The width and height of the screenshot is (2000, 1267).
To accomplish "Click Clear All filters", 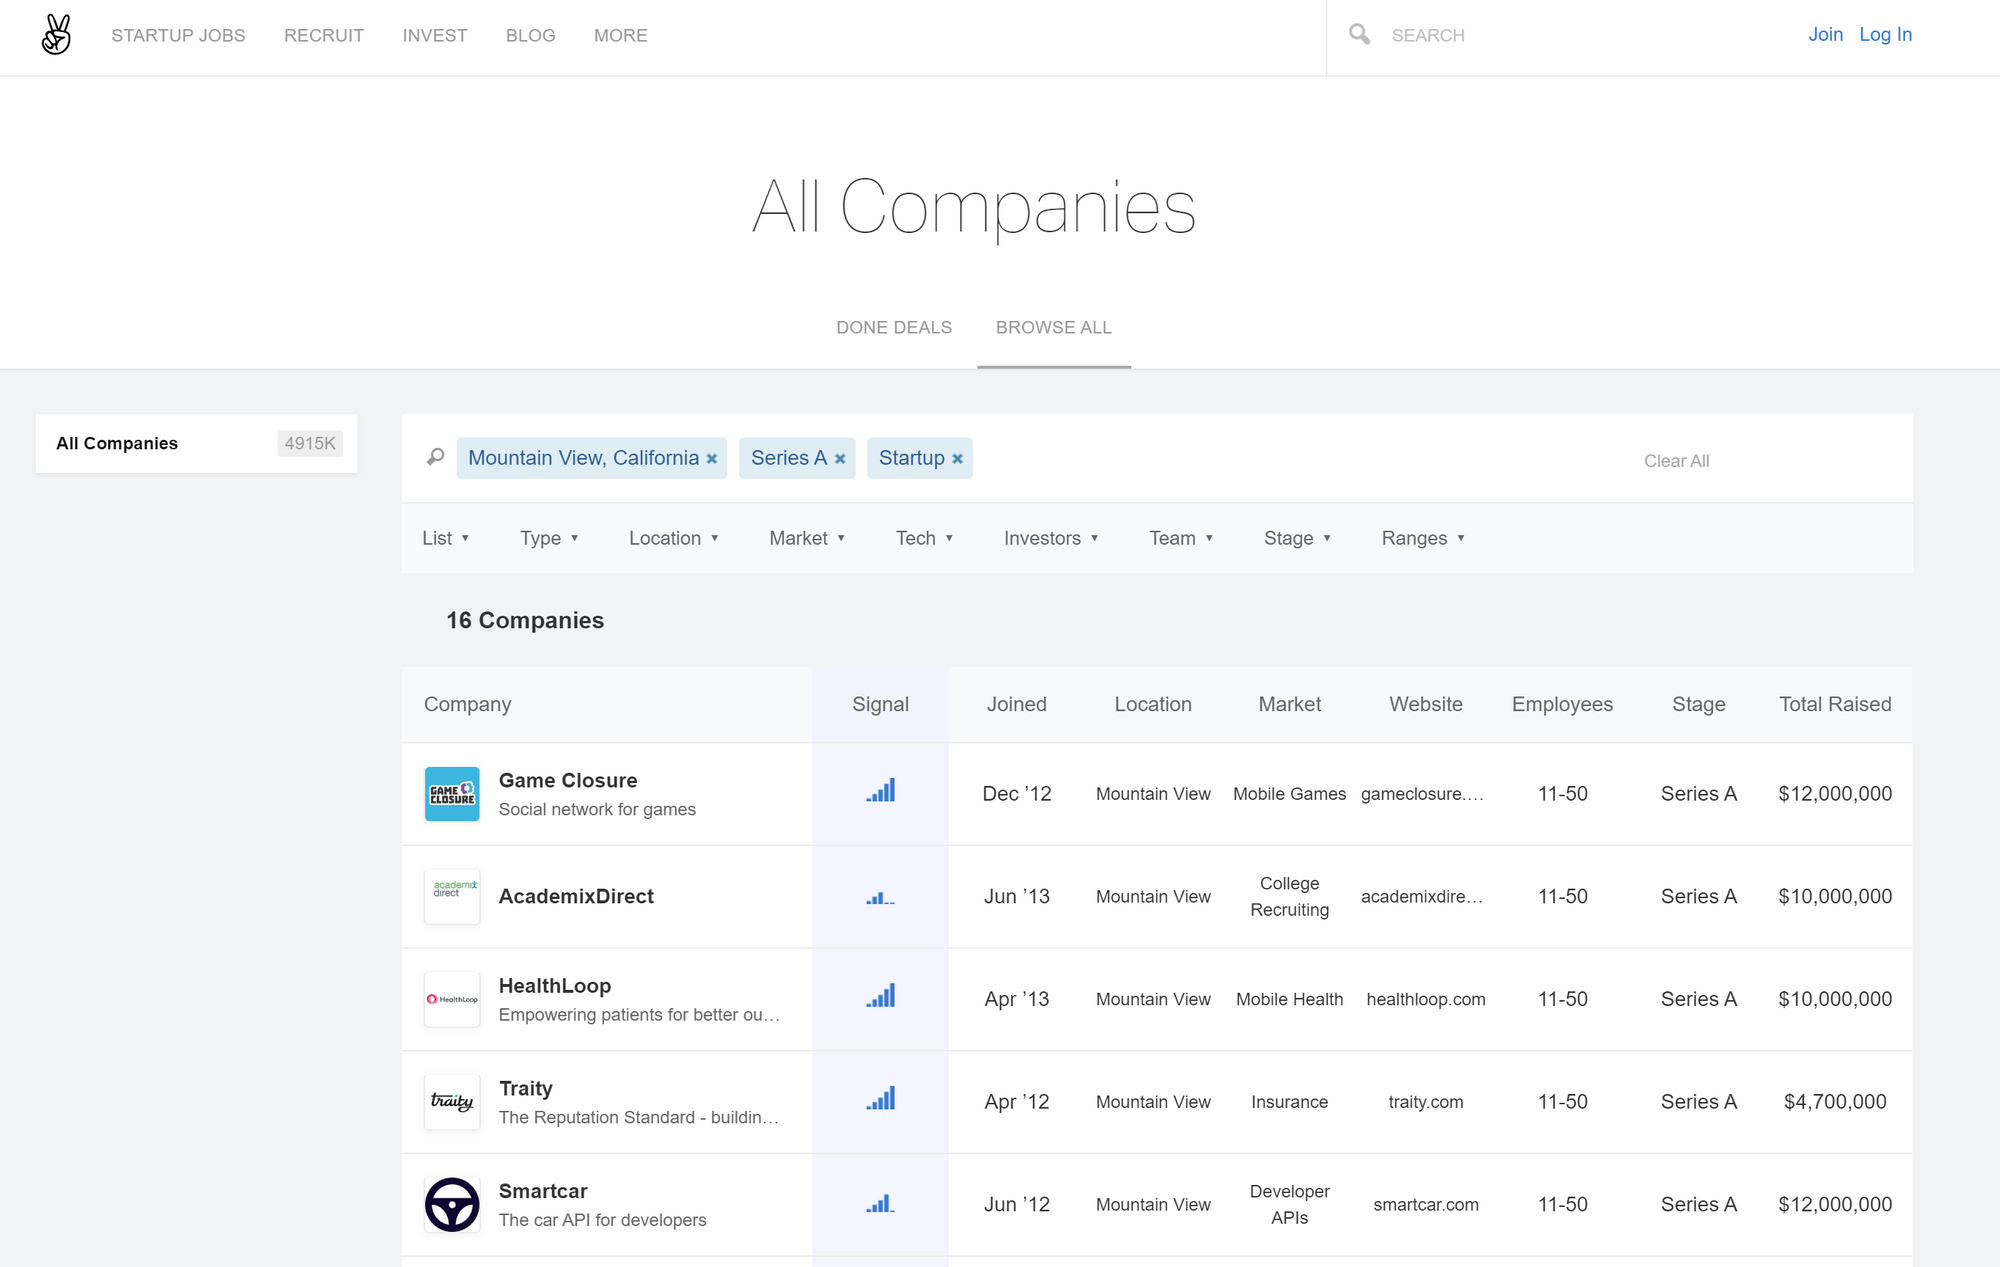I will (x=1677, y=461).
